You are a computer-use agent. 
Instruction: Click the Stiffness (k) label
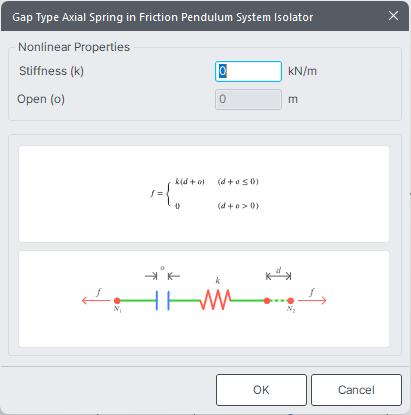coord(52,71)
